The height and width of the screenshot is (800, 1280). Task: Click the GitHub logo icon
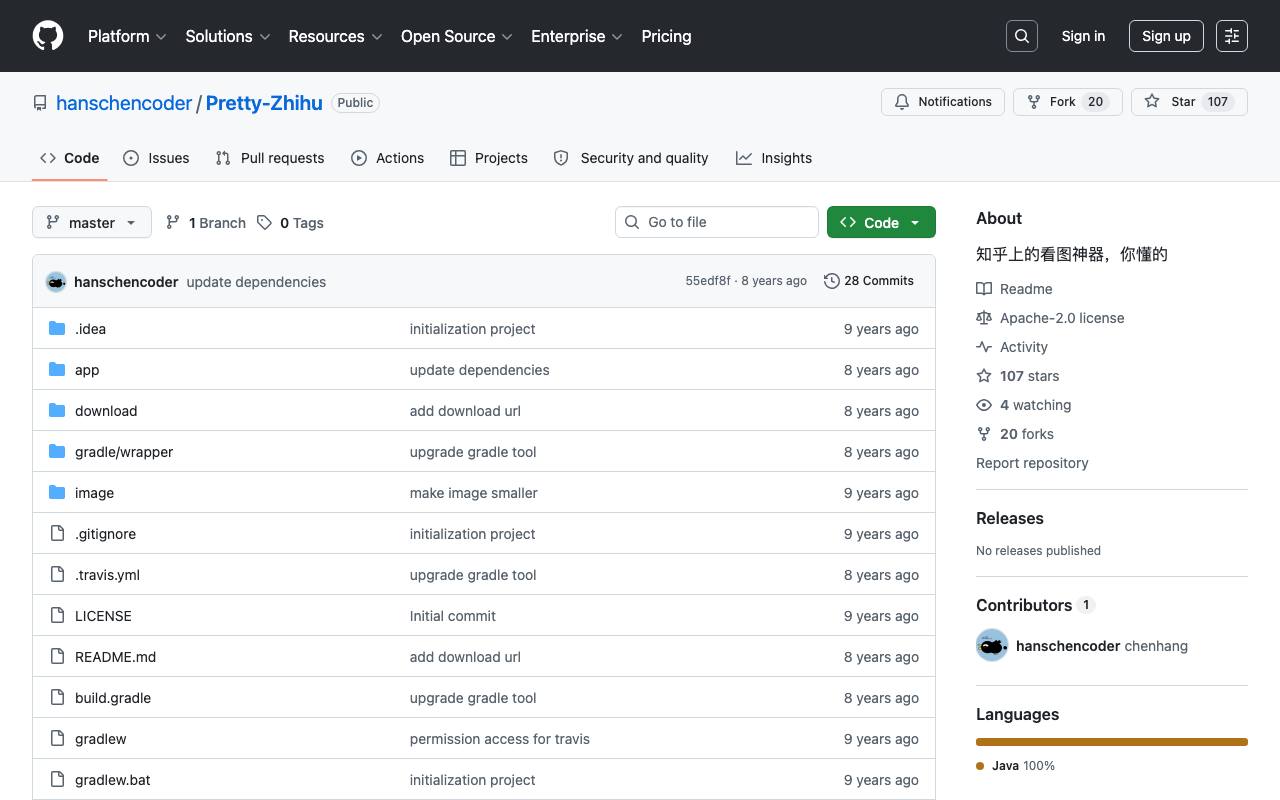coord(48,36)
